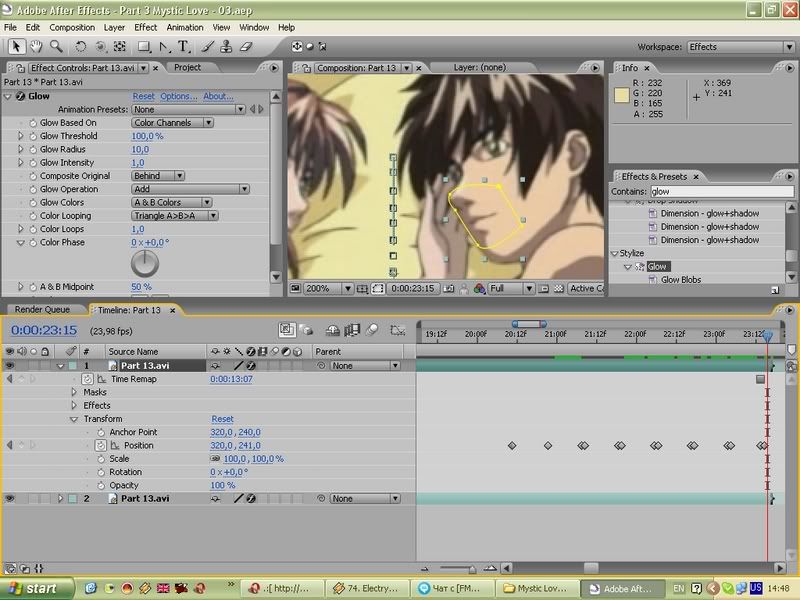Collapse the Transform group in timeline
This screenshot has width=800, height=600.
(74, 419)
